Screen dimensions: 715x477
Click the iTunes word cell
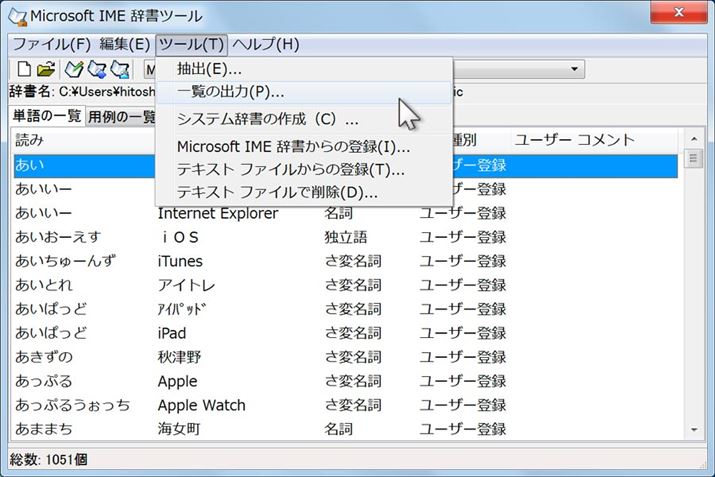(180, 261)
